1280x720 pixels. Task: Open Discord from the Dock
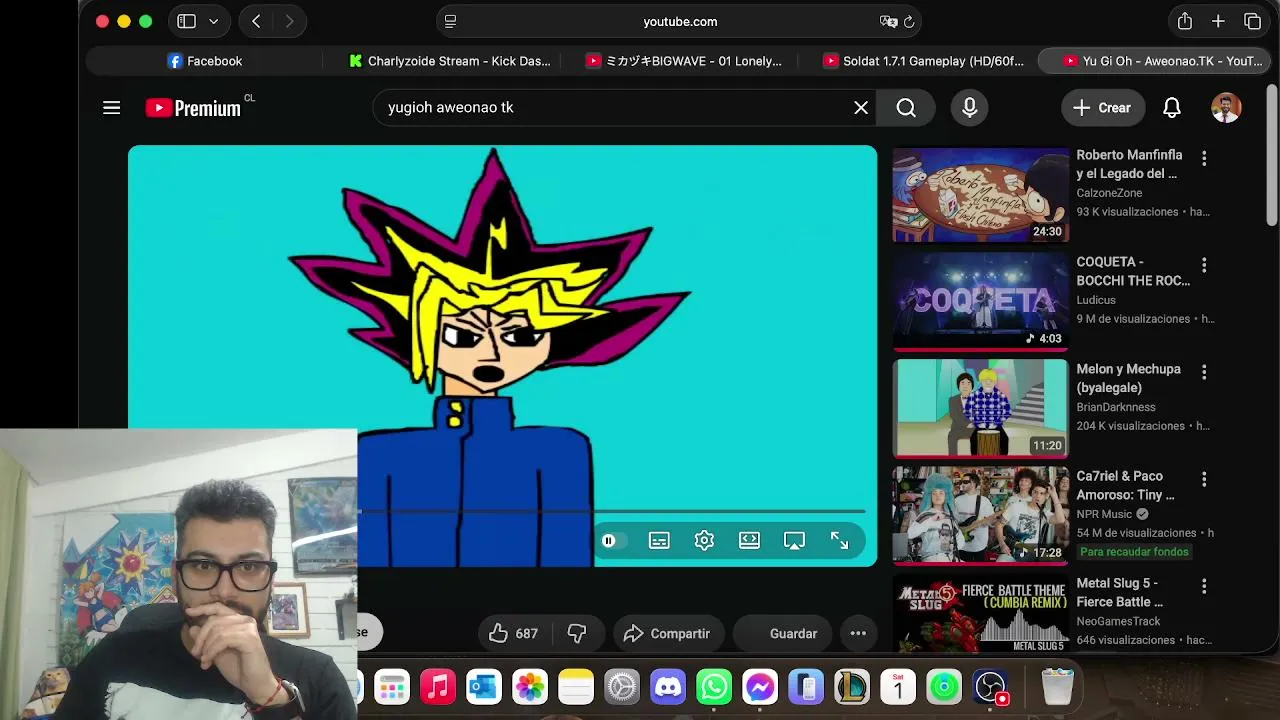point(668,687)
